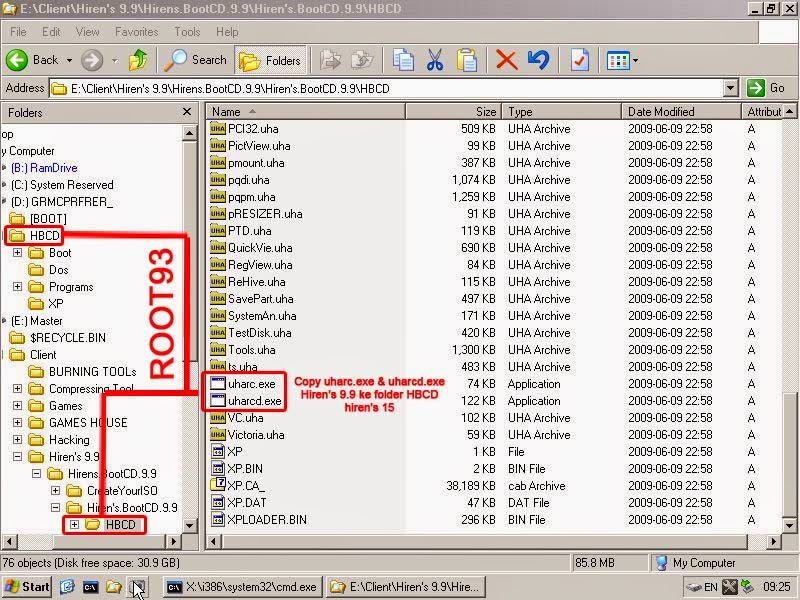Click into the Address path field

click(x=386, y=88)
